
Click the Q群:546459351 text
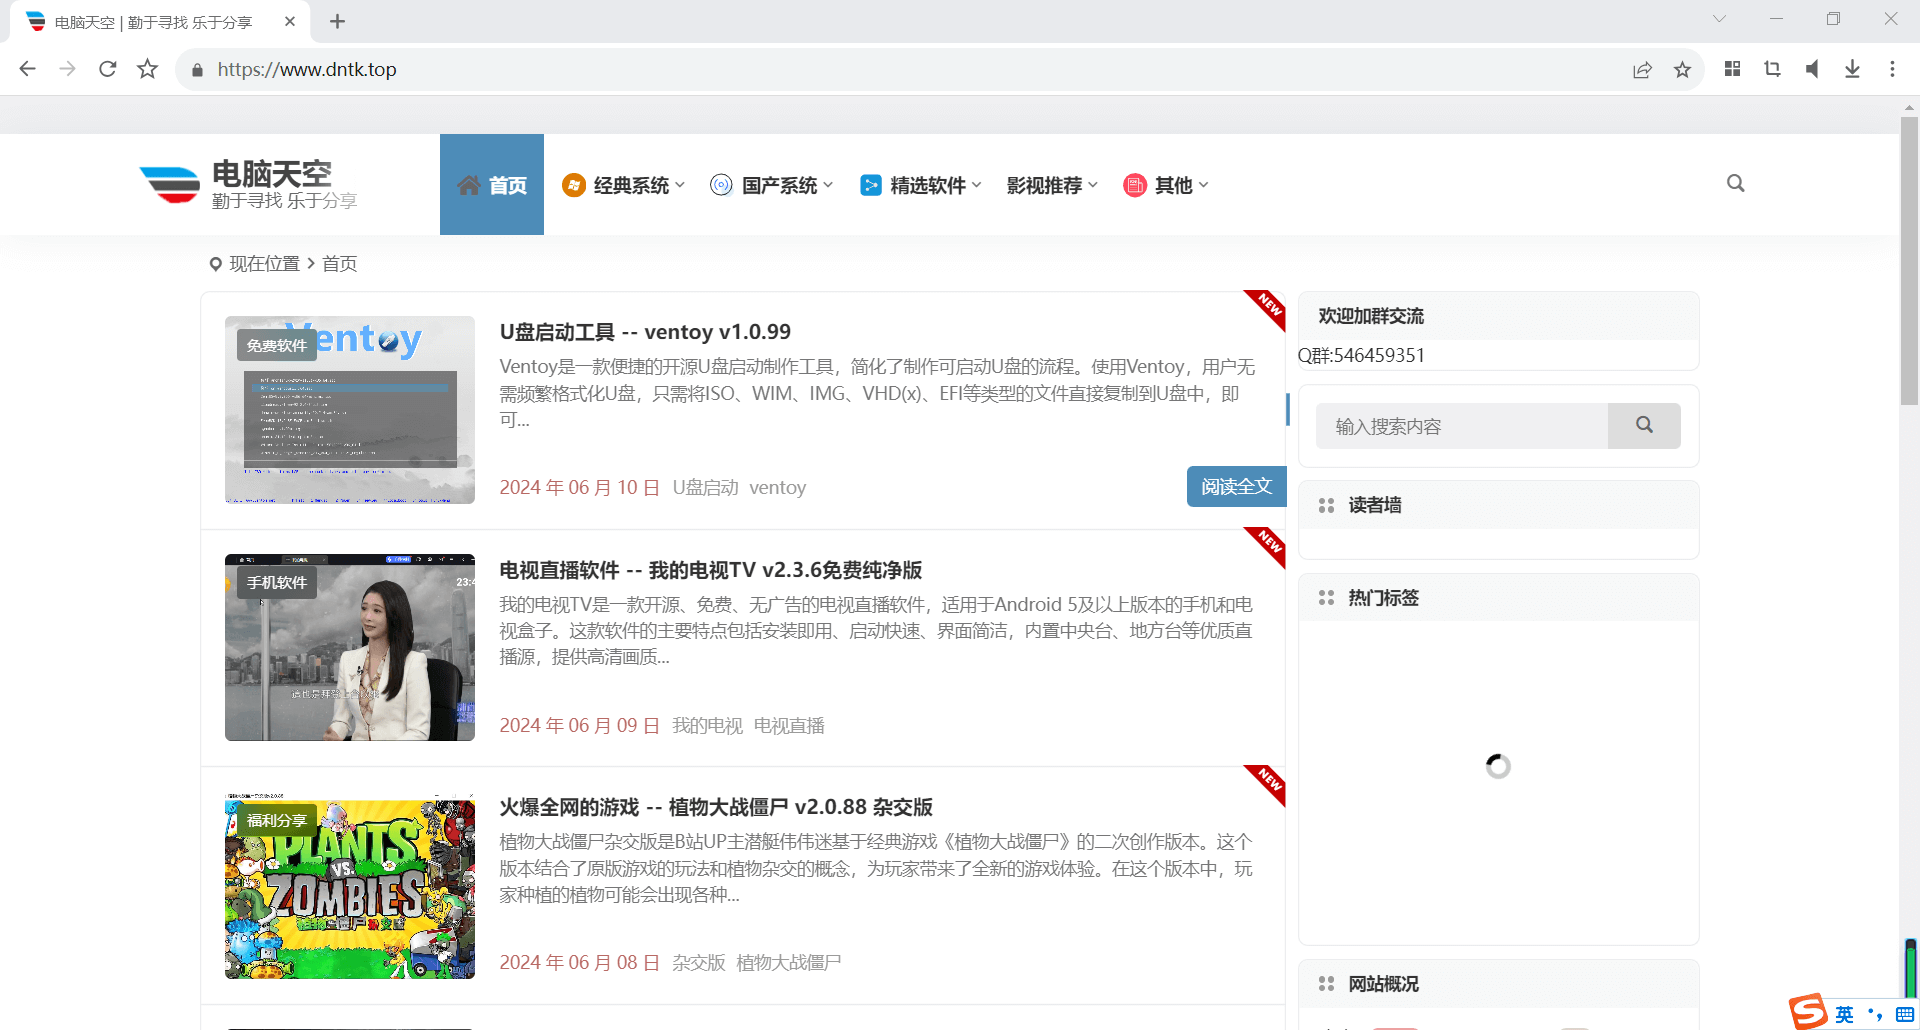1361,355
